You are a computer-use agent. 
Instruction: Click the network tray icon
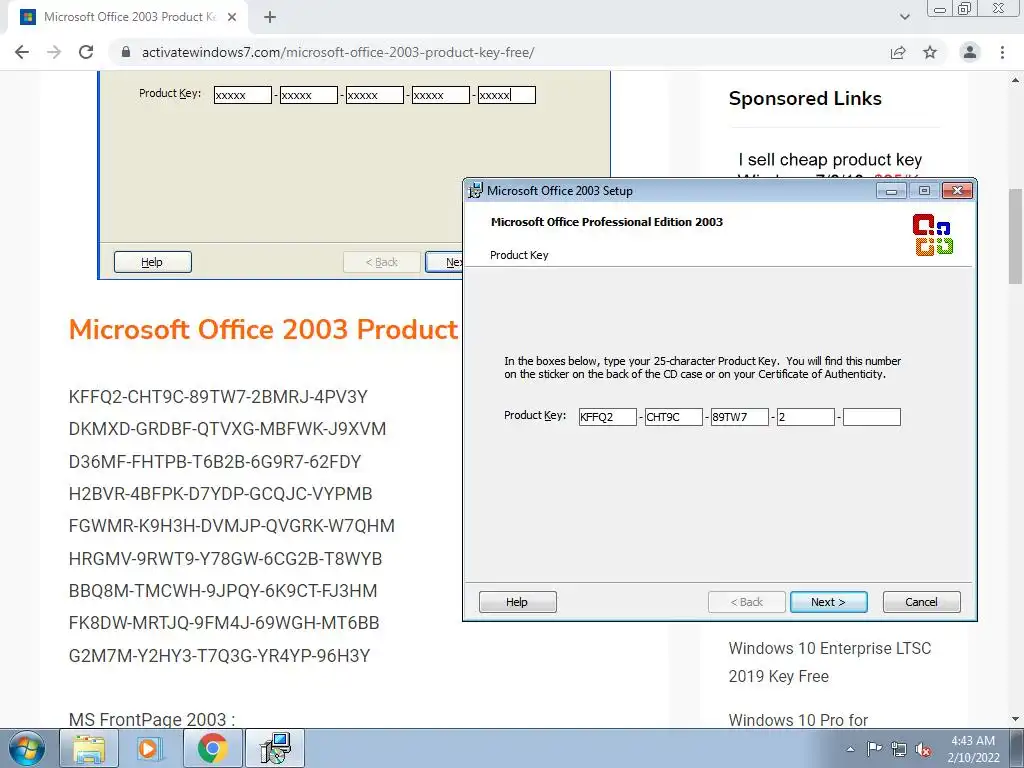click(899, 750)
